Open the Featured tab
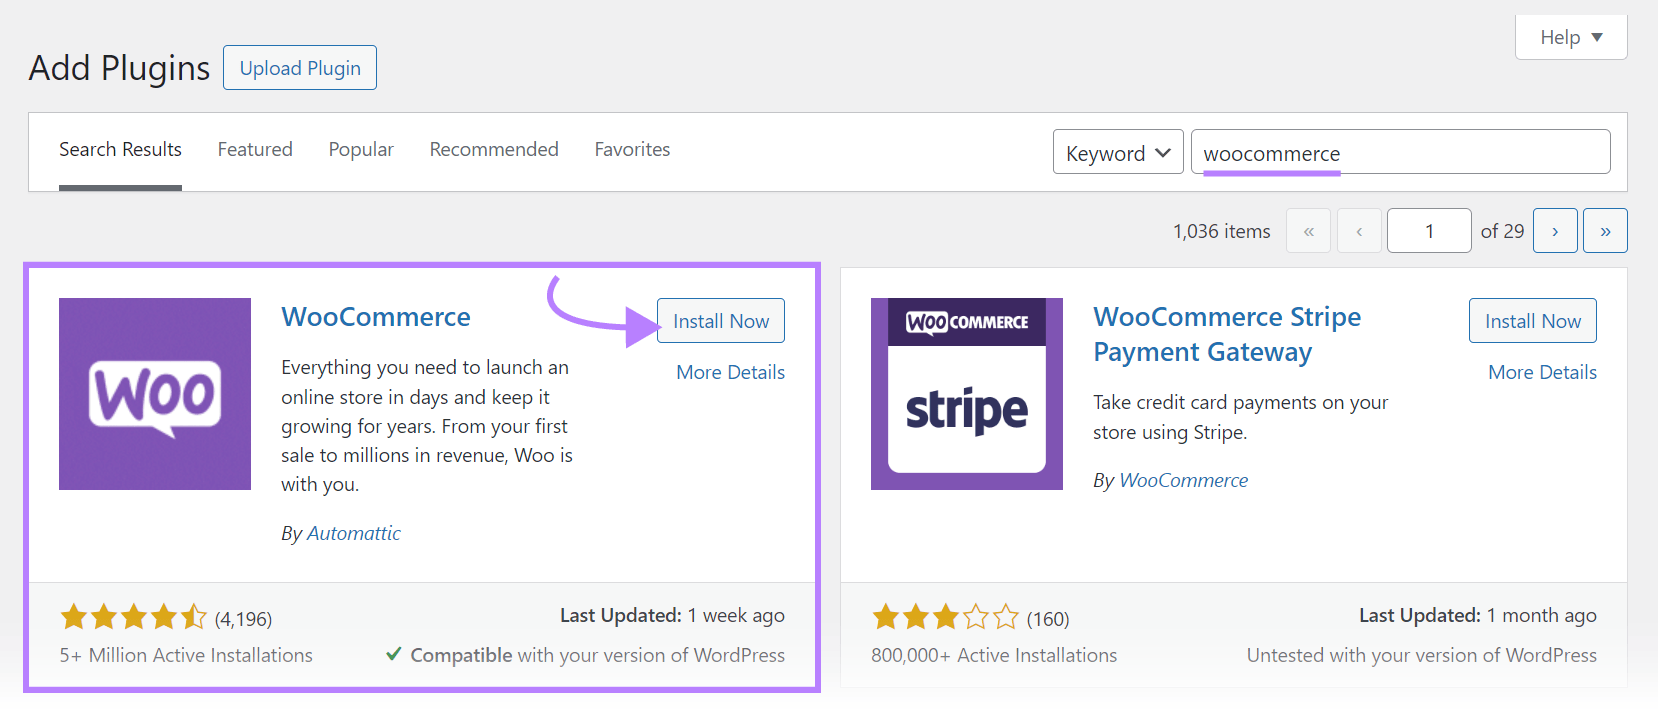This screenshot has height=711, width=1658. [255, 149]
